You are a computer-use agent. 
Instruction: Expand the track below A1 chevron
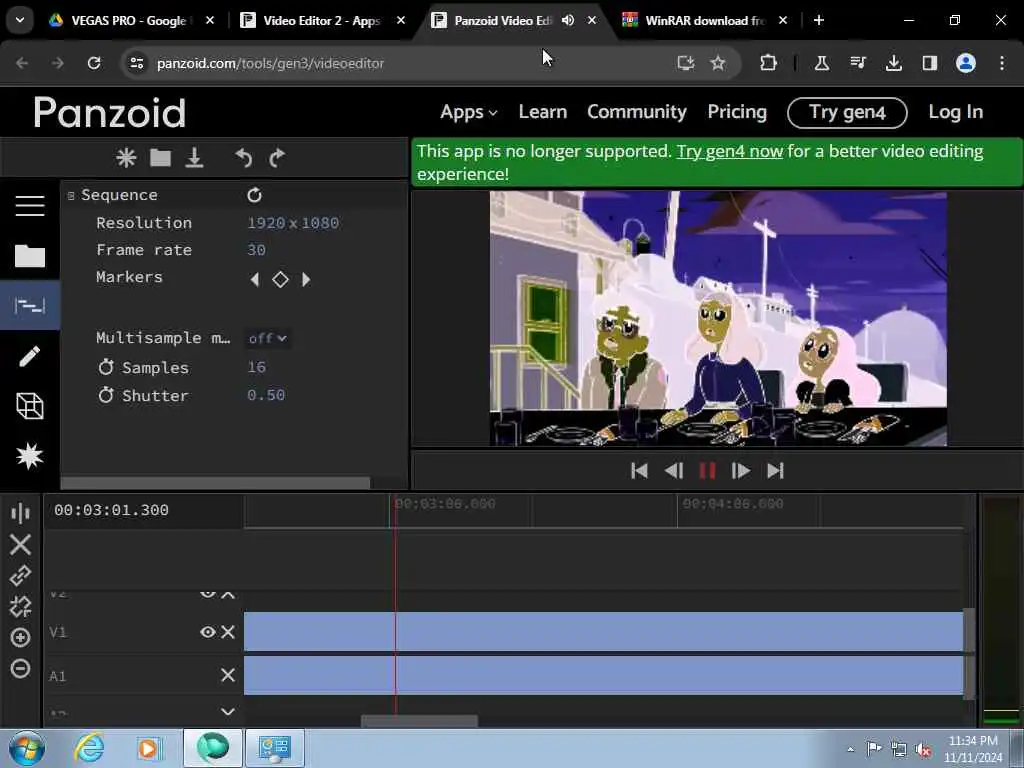(228, 712)
